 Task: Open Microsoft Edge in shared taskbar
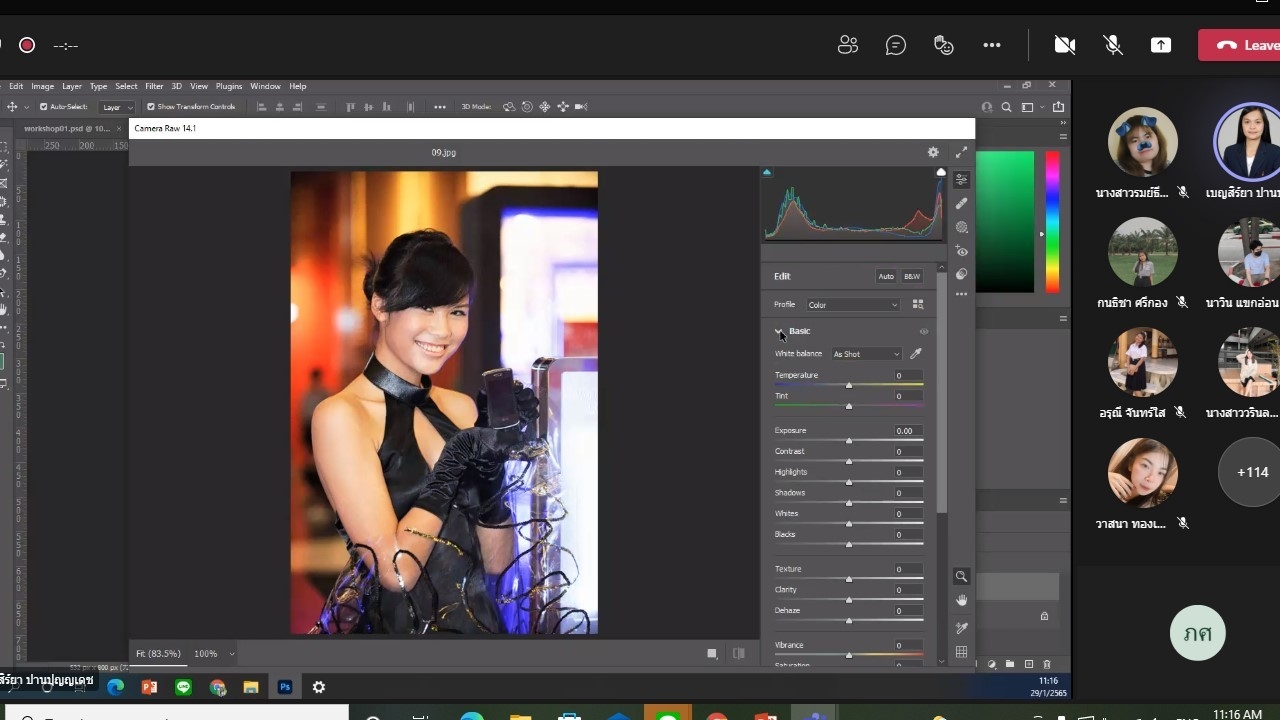pyautogui.click(x=115, y=687)
